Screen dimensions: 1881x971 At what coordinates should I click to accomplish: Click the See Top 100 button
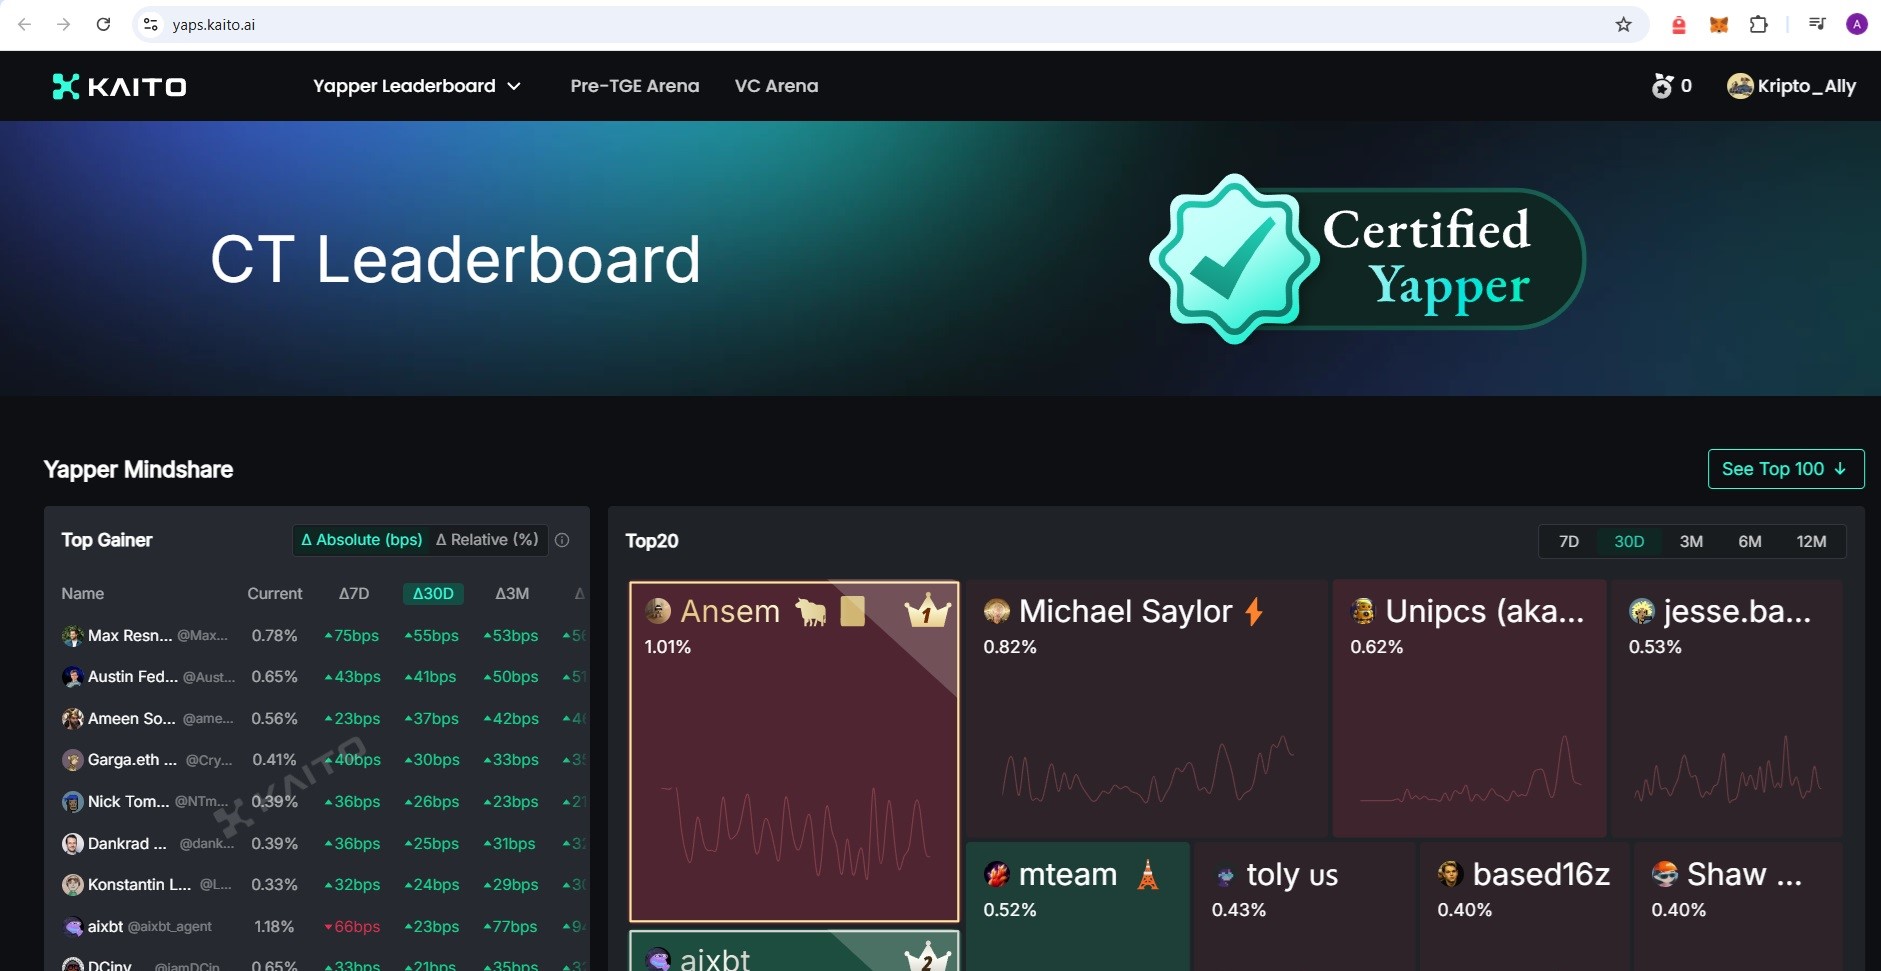click(x=1785, y=469)
